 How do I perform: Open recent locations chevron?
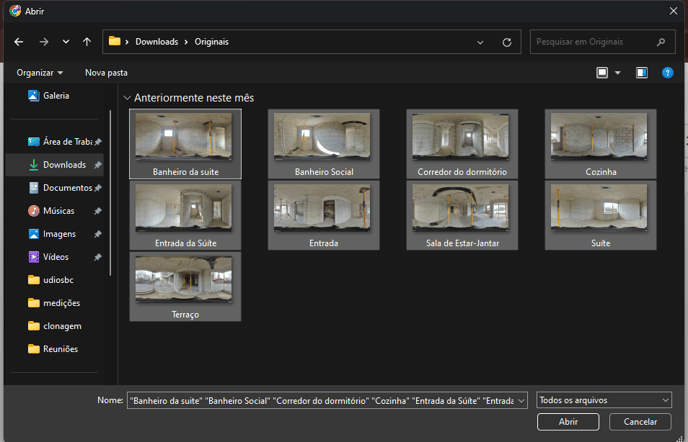tap(66, 42)
